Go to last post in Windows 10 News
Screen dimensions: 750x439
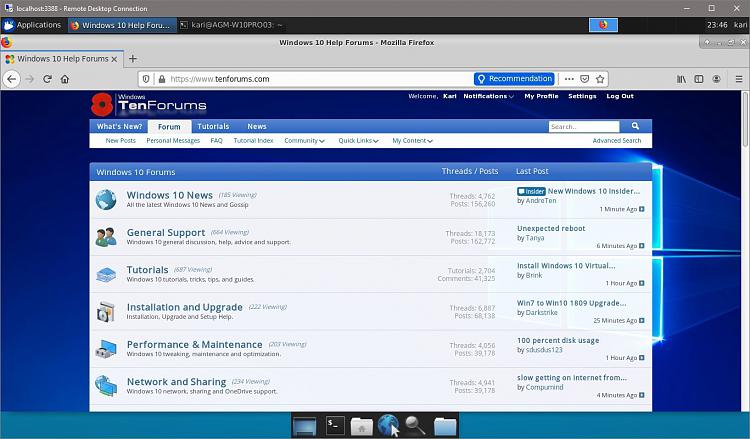(x=642, y=209)
